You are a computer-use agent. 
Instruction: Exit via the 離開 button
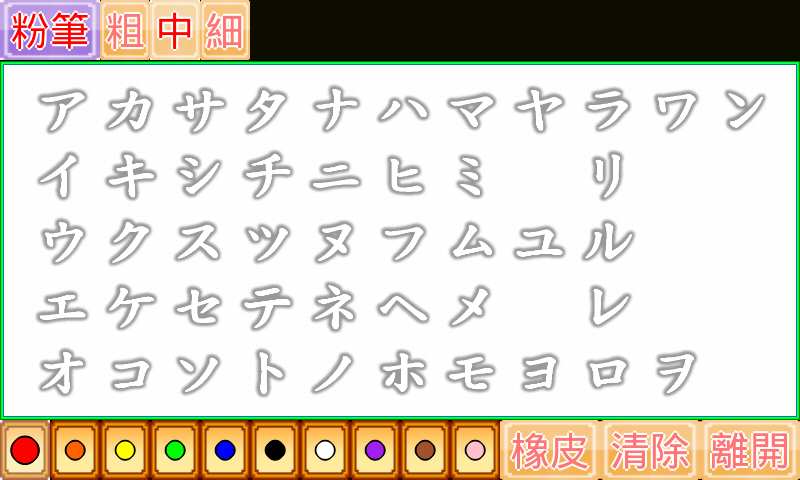750,450
